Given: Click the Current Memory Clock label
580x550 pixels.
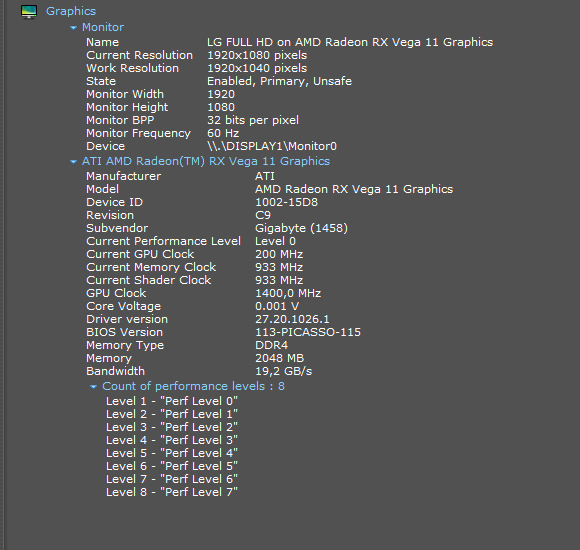Looking at the screenshot, I should point(151,267).
